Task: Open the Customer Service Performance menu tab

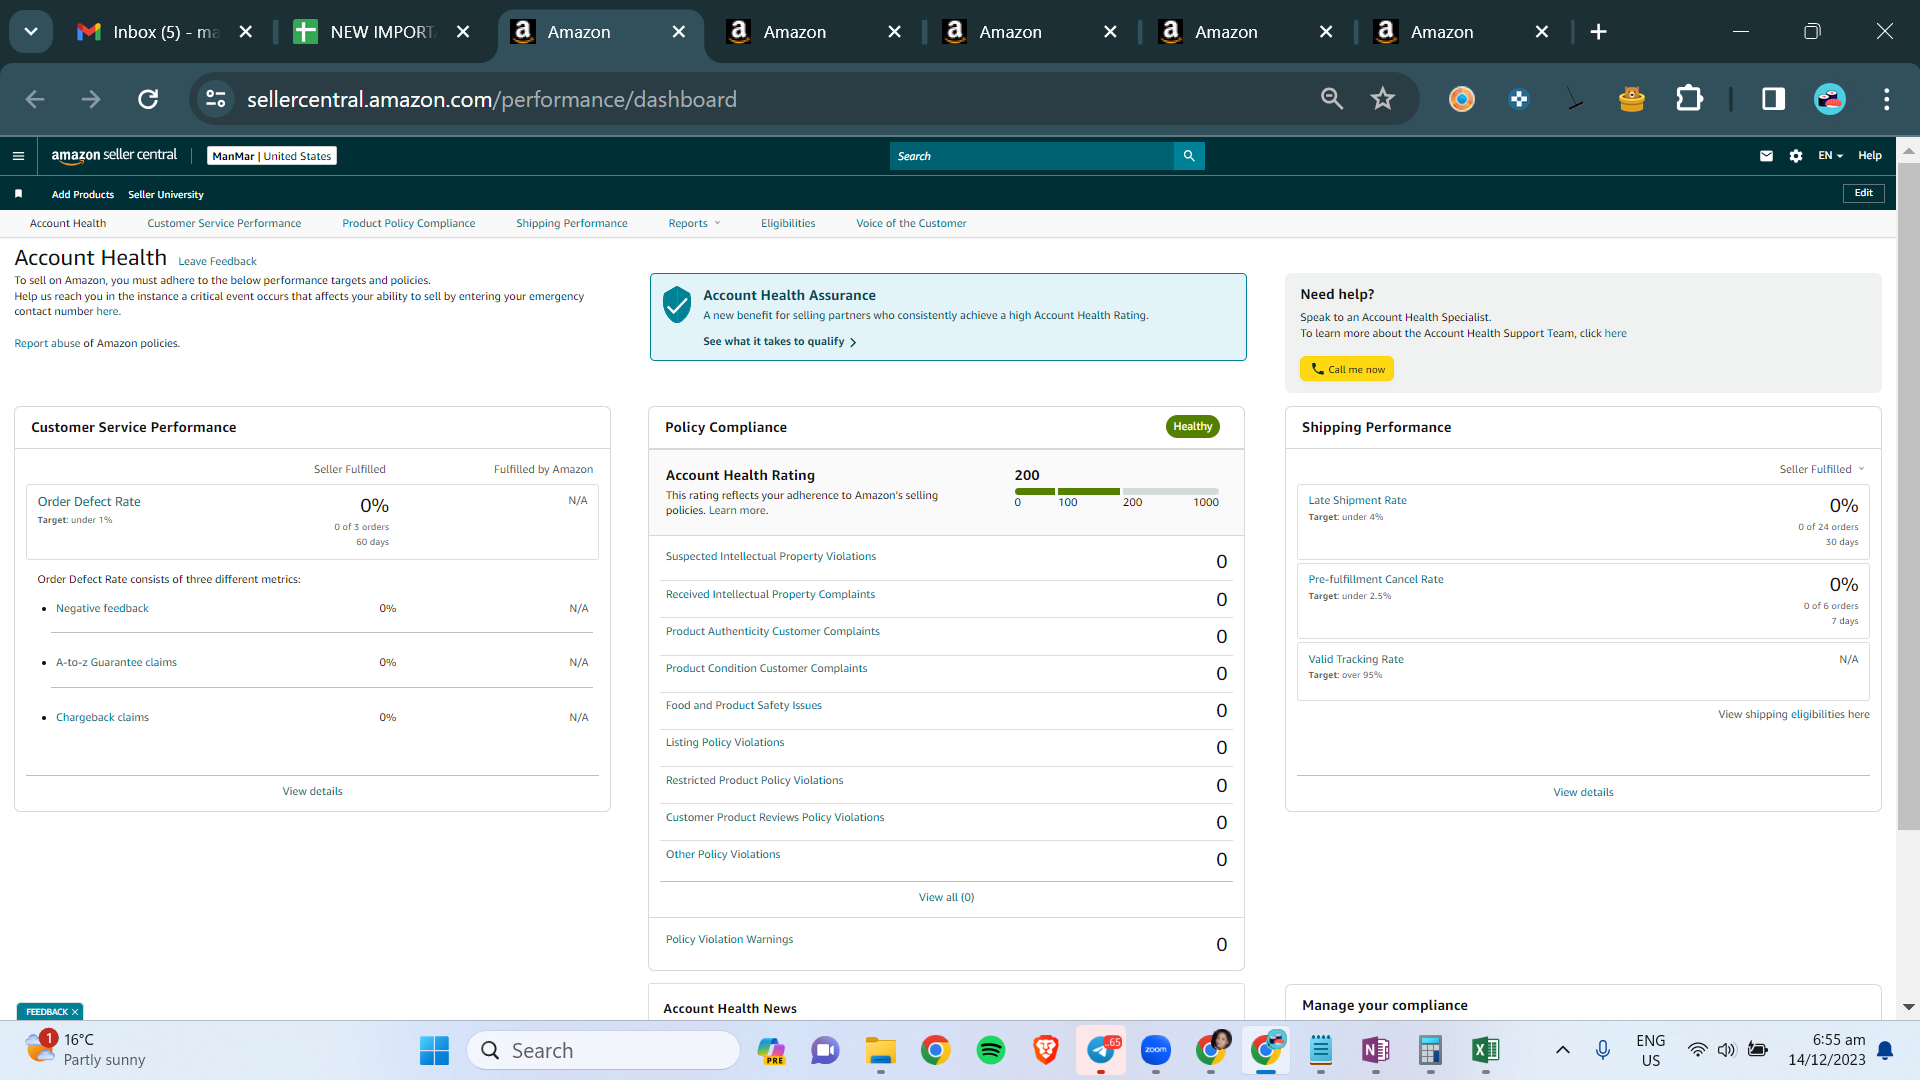Action: coord(224,223)
